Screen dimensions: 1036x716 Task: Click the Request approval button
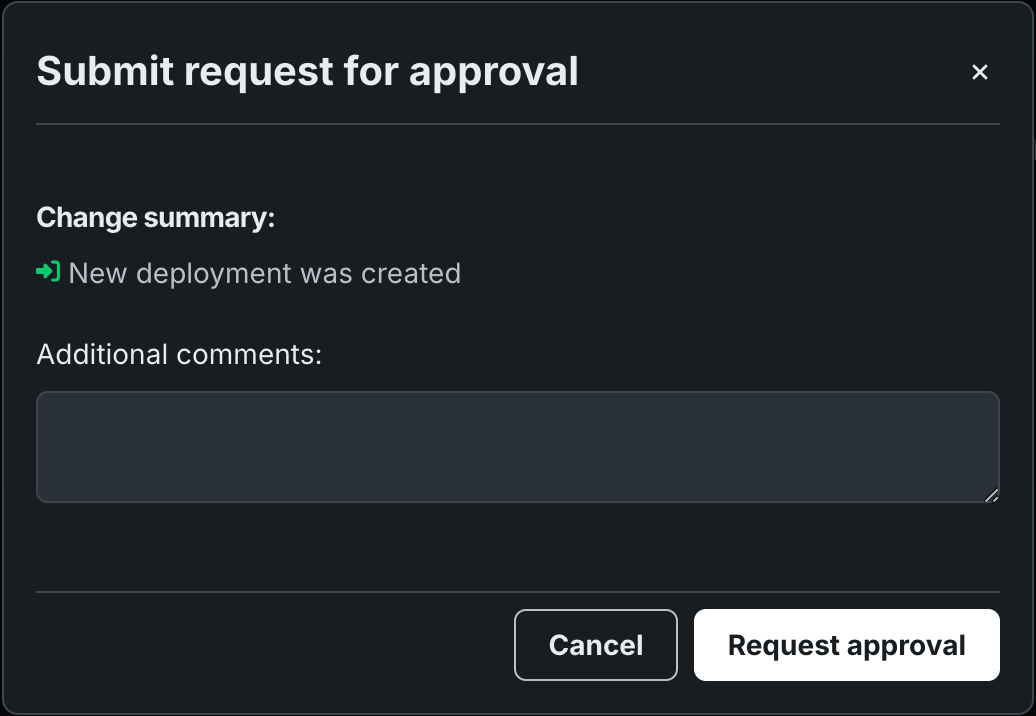846,645
